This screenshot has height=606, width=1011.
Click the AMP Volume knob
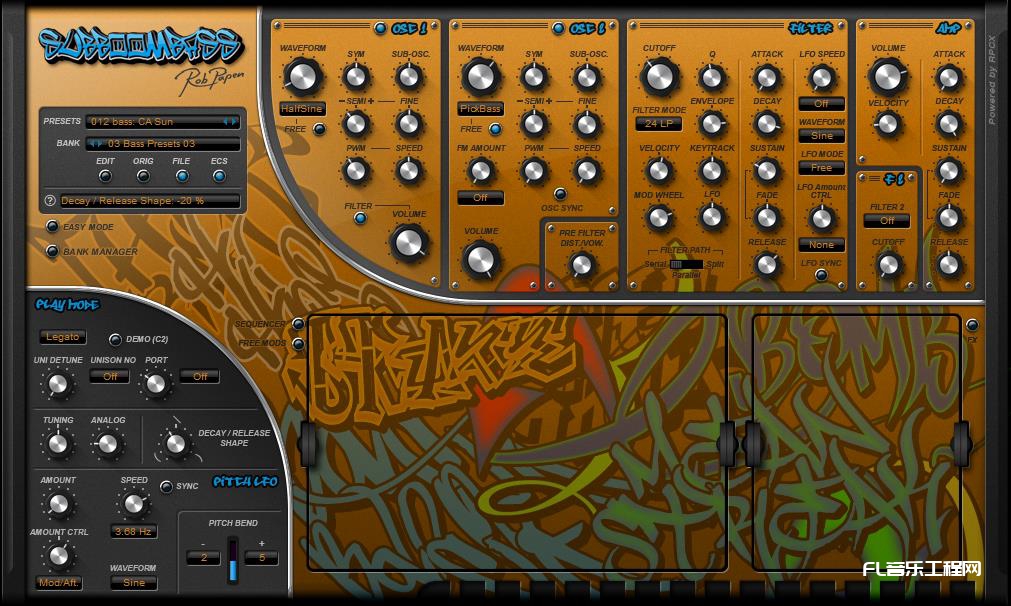click(x=888, y=75)
